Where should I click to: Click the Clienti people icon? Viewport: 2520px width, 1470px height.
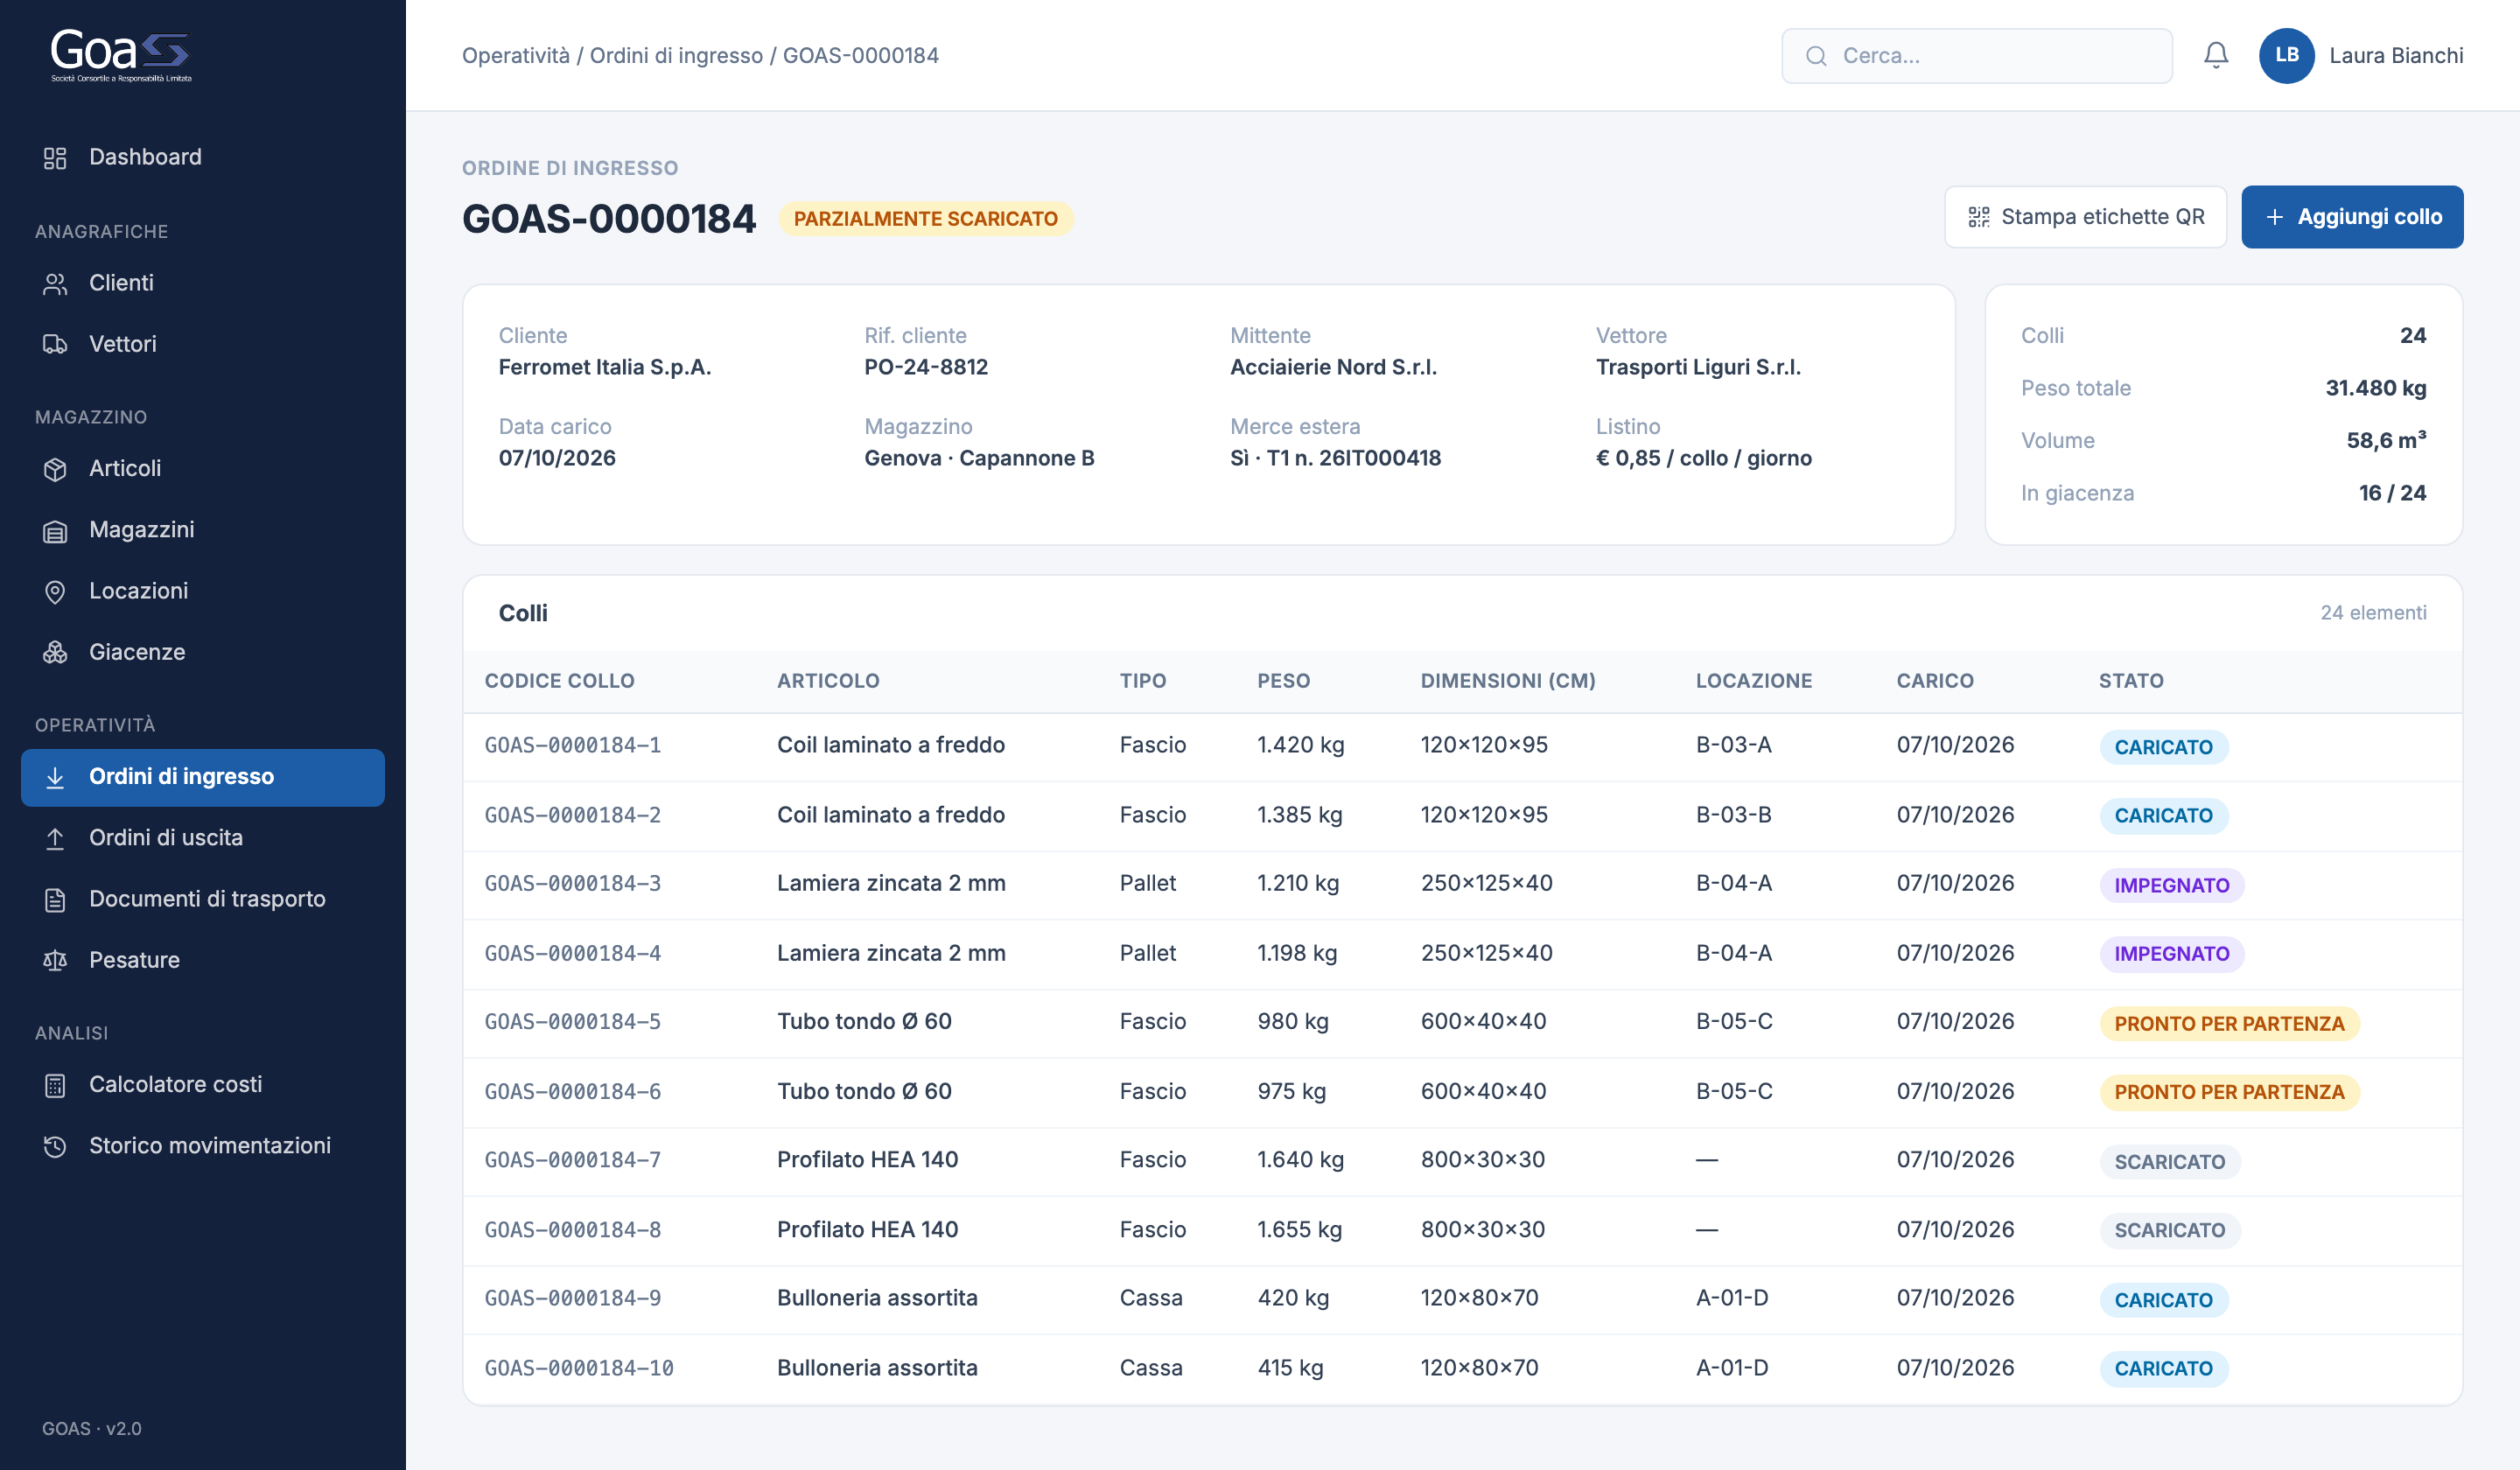[x=55, y=284]
